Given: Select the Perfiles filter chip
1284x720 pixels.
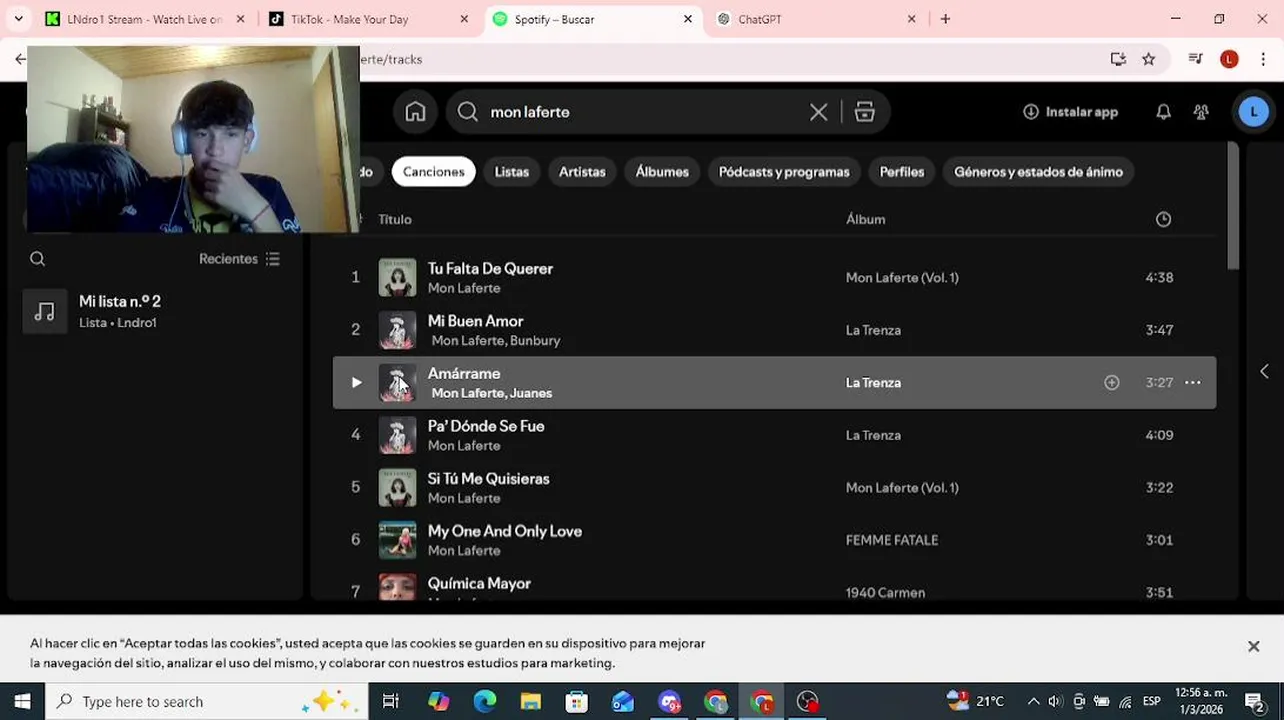Looking at the screenshot, I should tap(901, 172).
